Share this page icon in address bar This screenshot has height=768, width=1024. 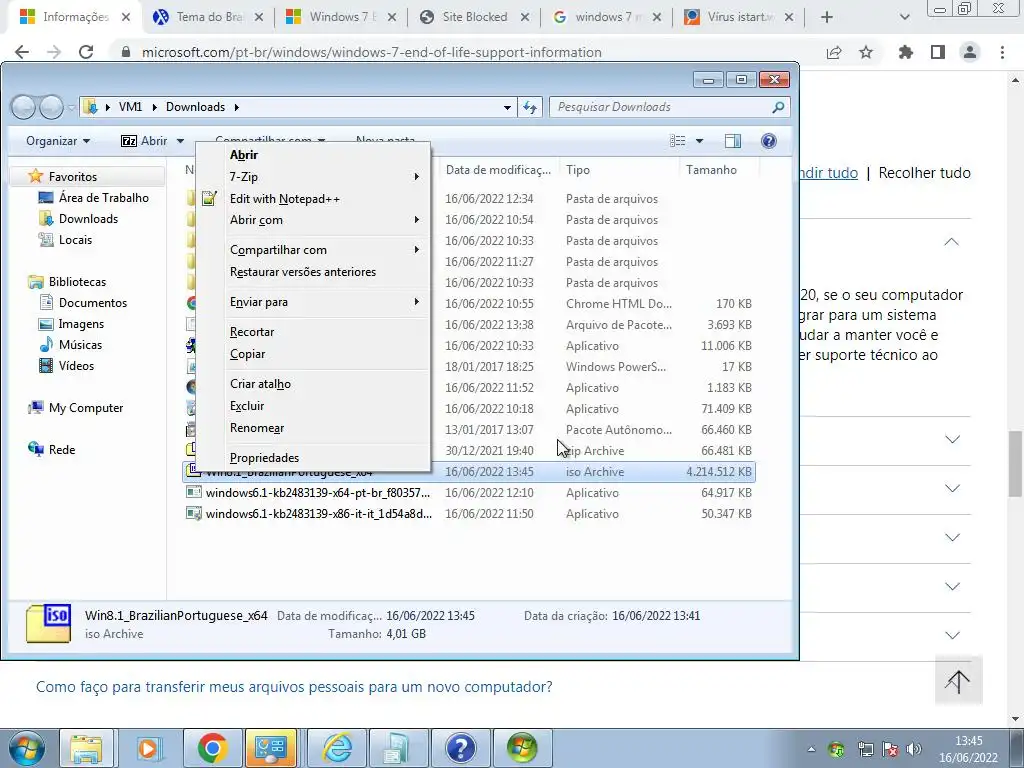click(834, 52)
